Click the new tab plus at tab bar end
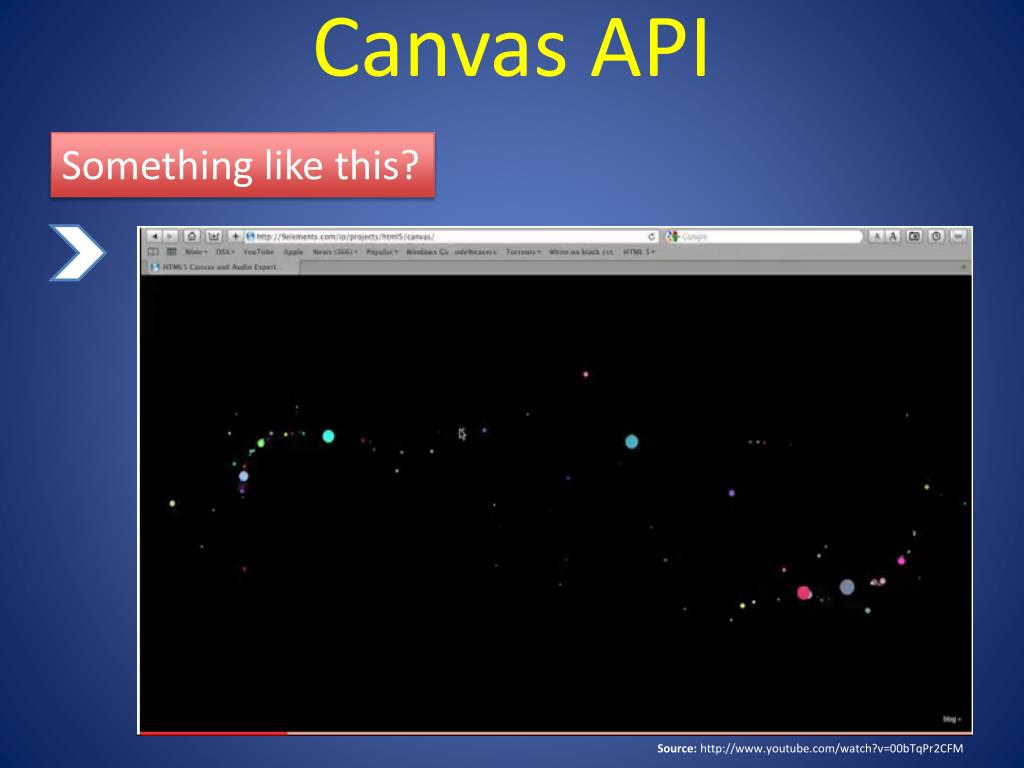The width and height of the screenshot is (1024, 768). [x=963, y=267]
